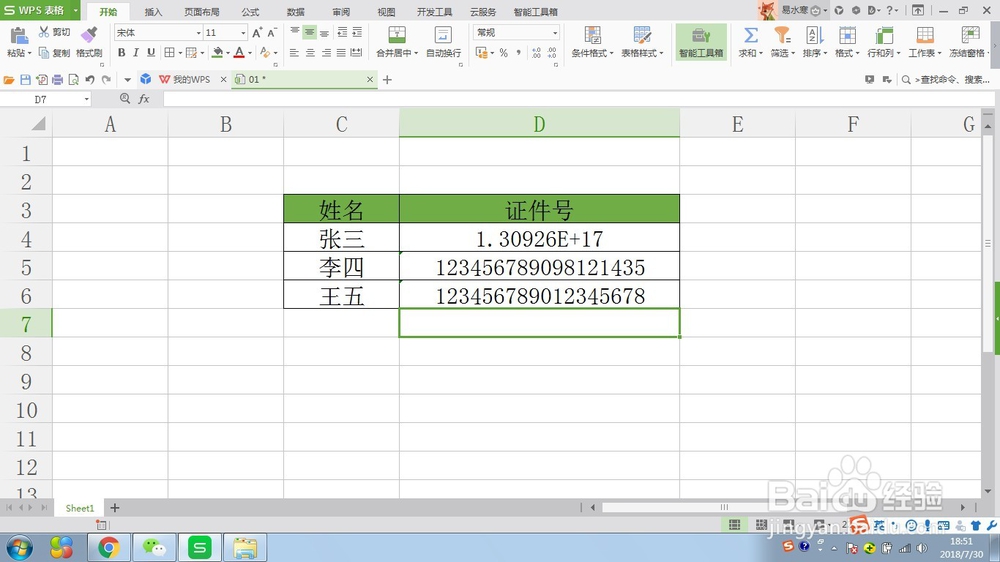
Task: Switch to the 页面布局 (Page Layout) tab
Action: pyautogui.click(x=202, y=11)
